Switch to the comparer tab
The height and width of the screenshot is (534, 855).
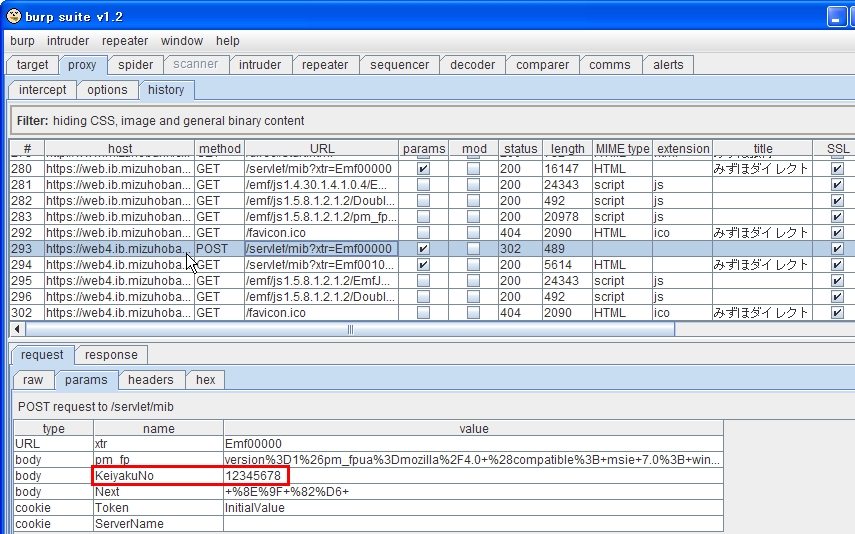(542, 65)
